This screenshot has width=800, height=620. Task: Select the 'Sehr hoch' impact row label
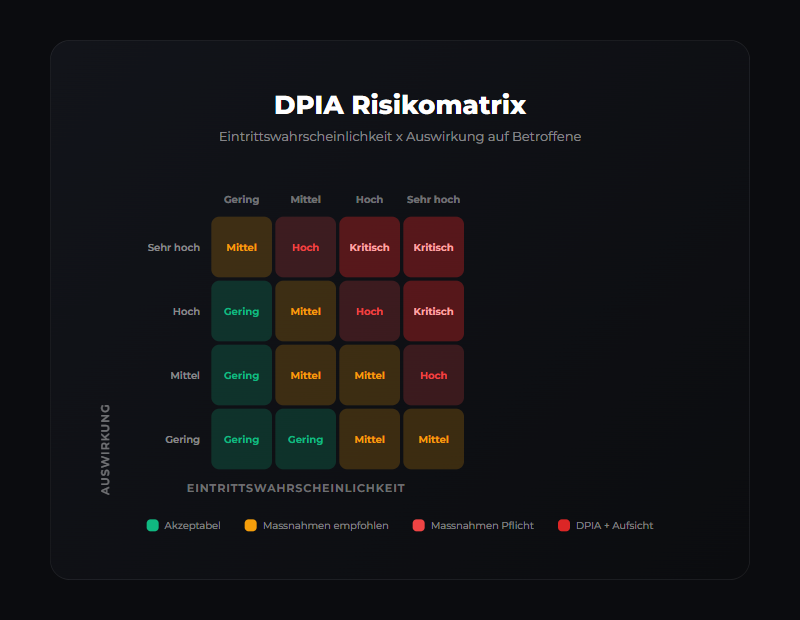click(x=174, y=247)
